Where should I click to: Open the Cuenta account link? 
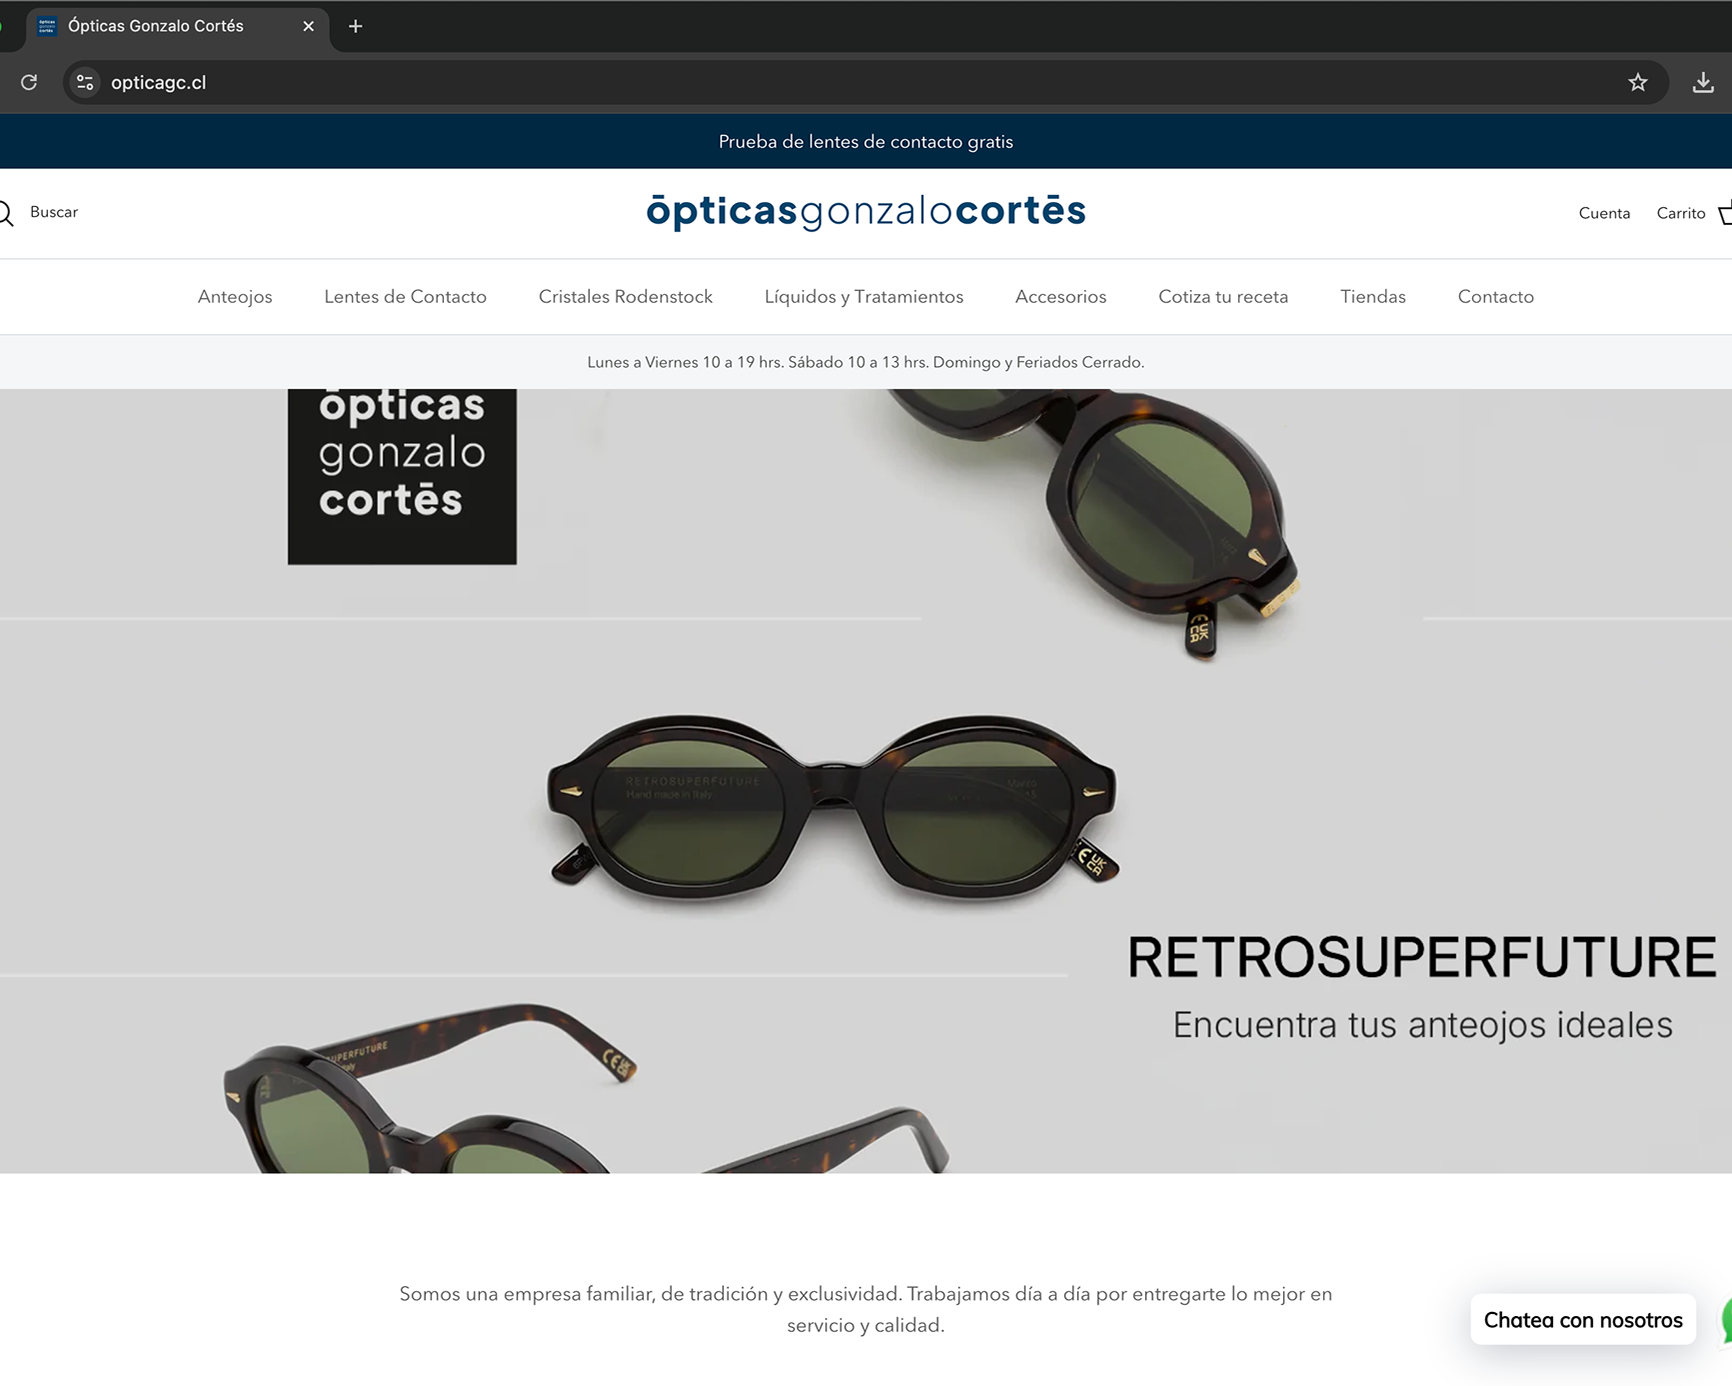tap(1604, 213)
